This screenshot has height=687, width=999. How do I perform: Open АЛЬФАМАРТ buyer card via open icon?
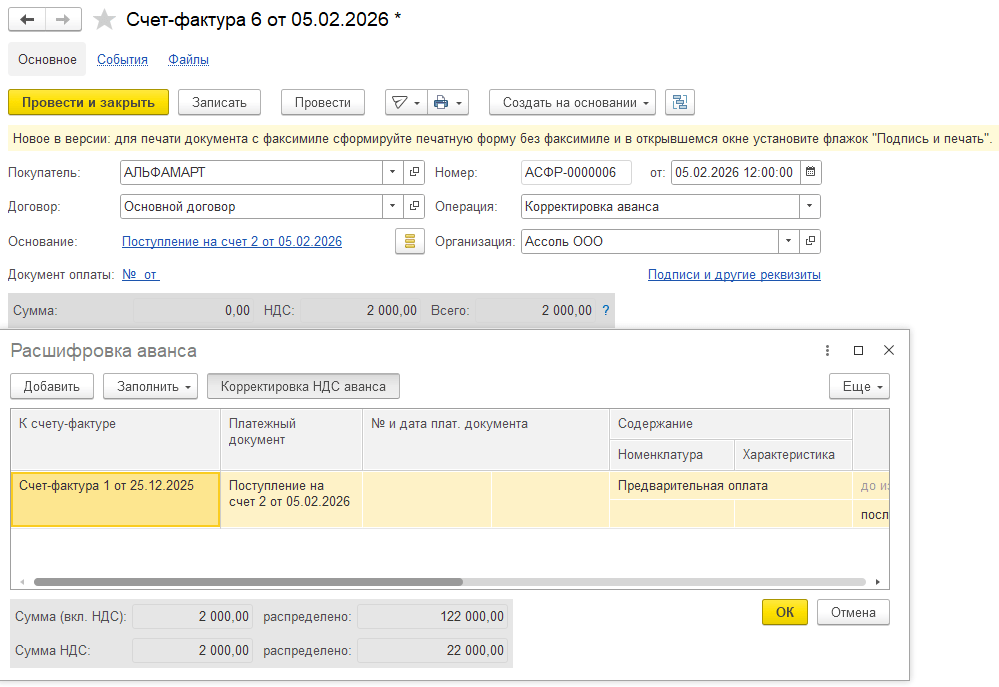[415, 172]
